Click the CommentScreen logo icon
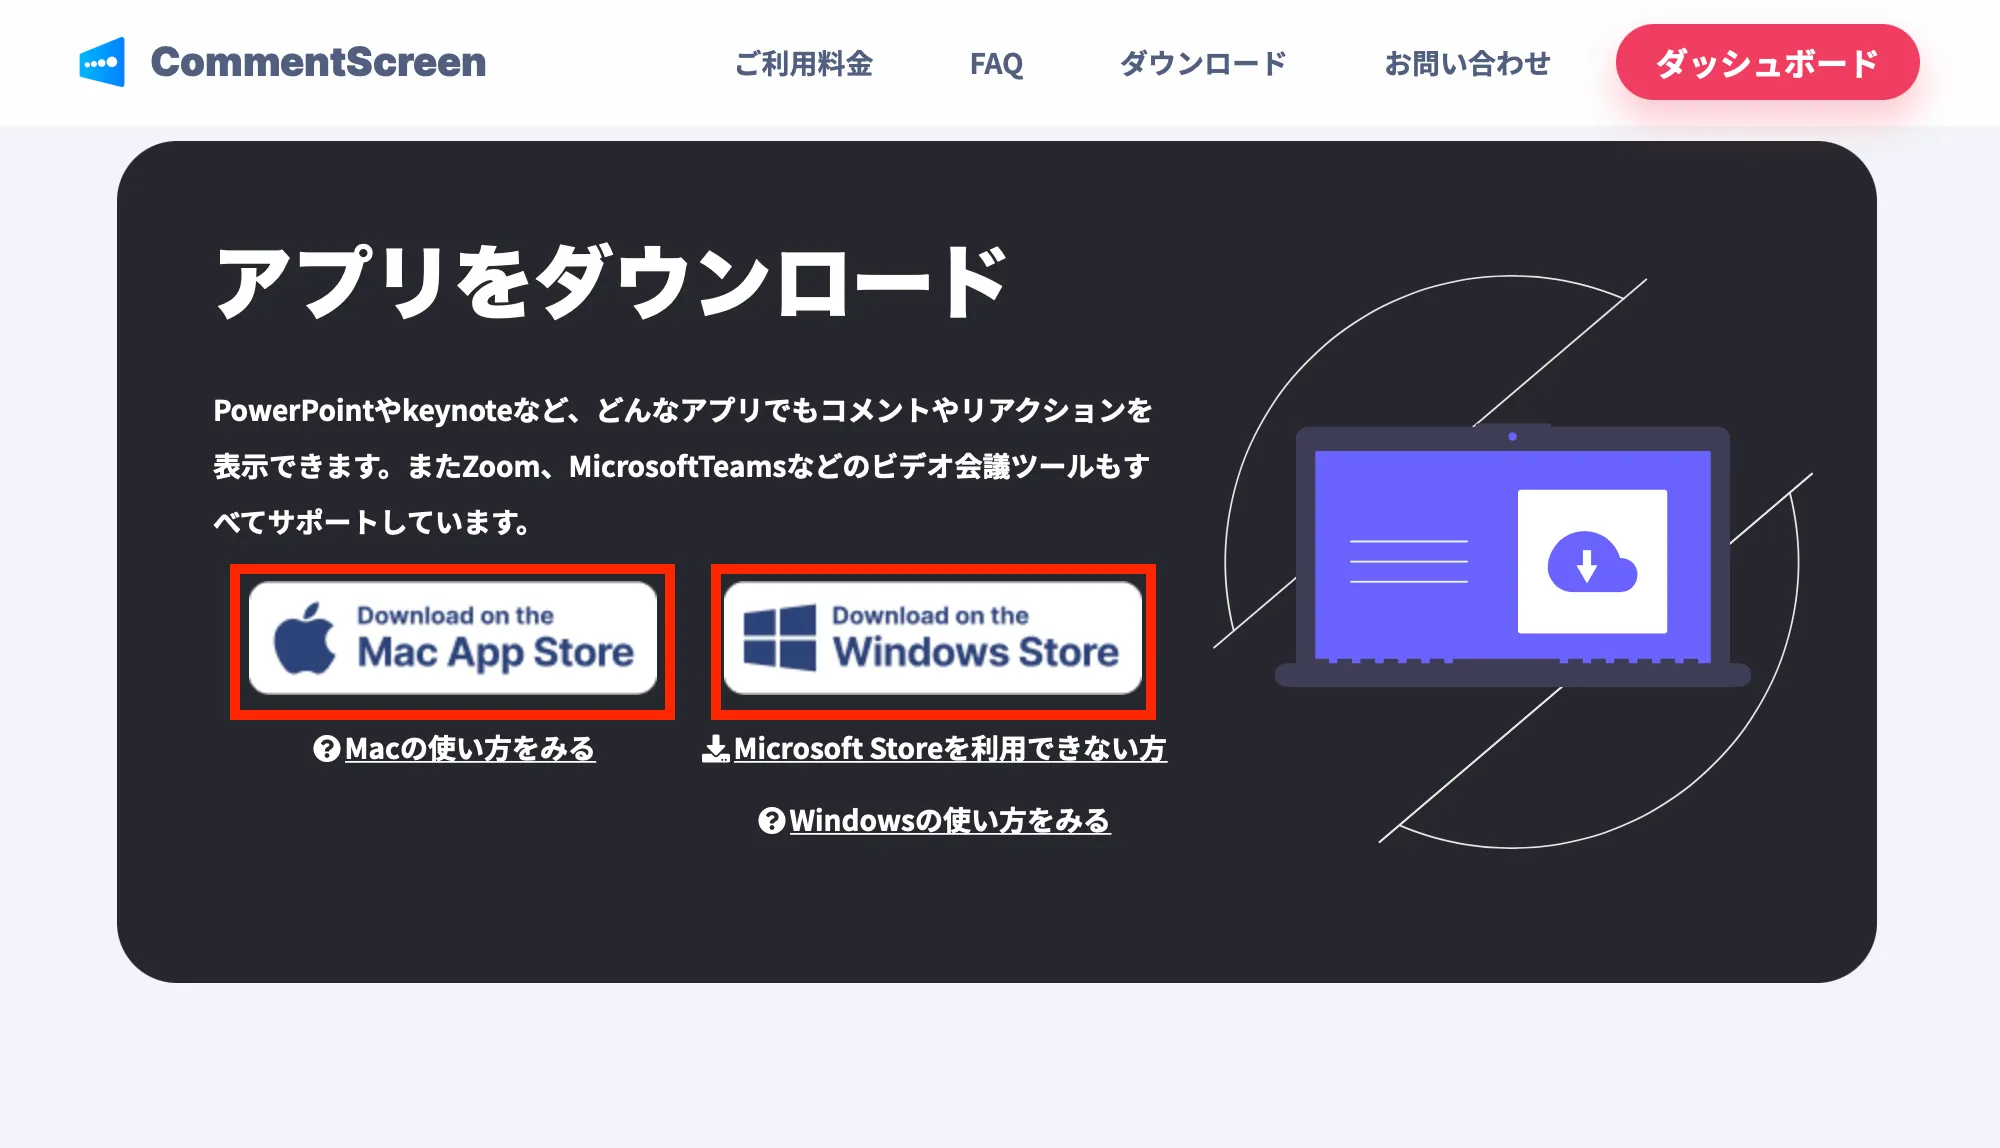Screen dimensions: 2000x1148 tap(102, 62)
